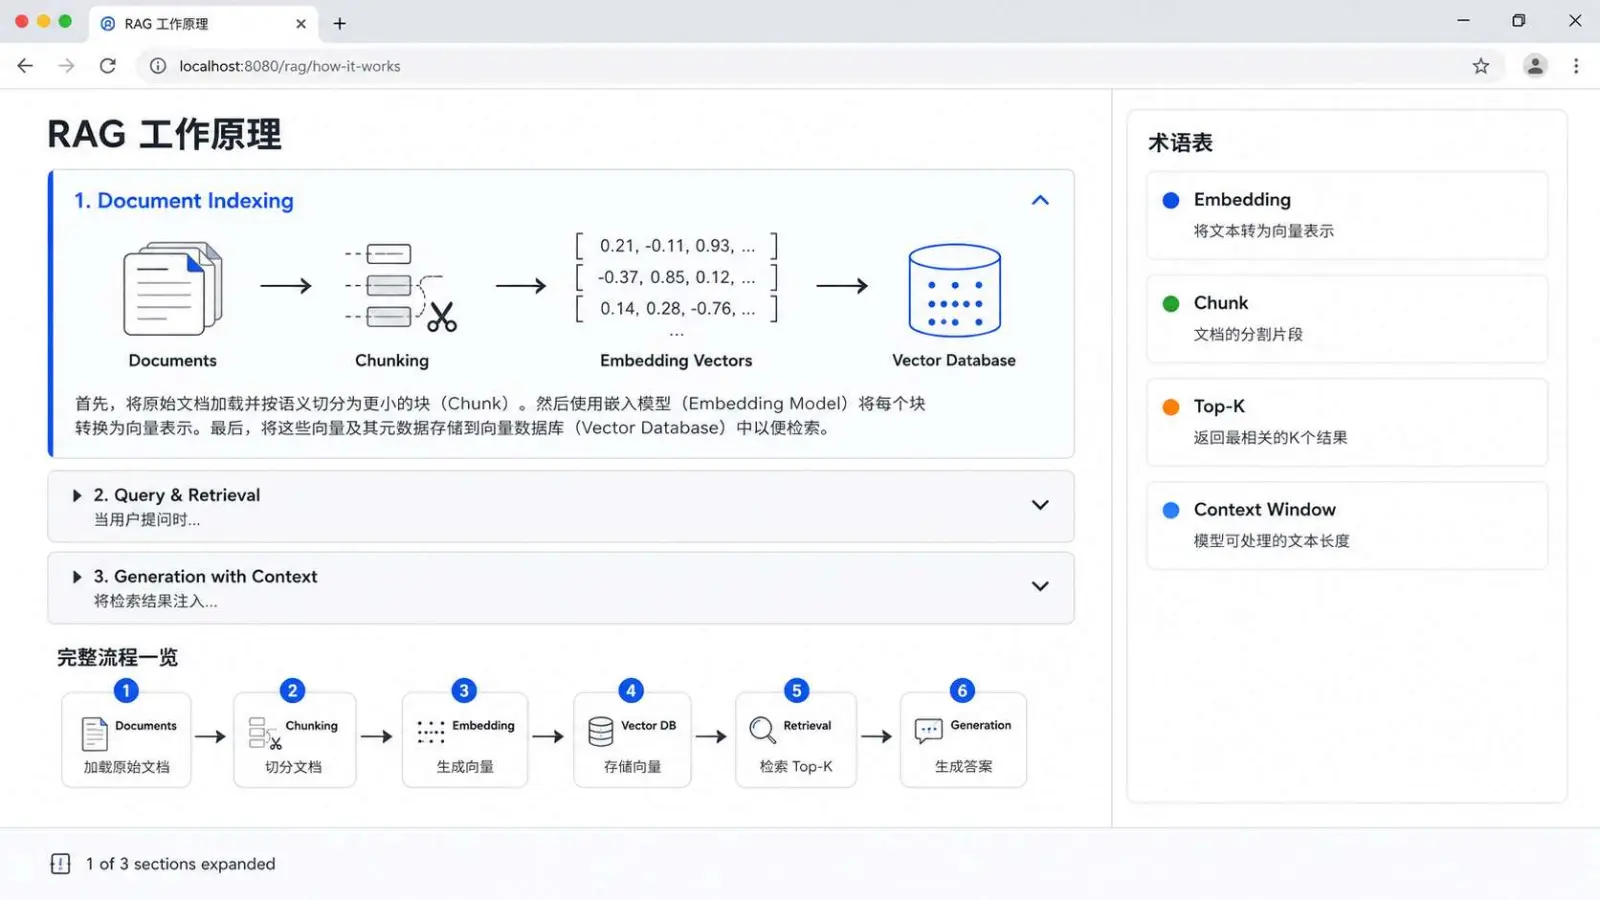Close the 'RAG 工作原理' tab
This screenshot has width=1600, height=900.
click(300, 23)
